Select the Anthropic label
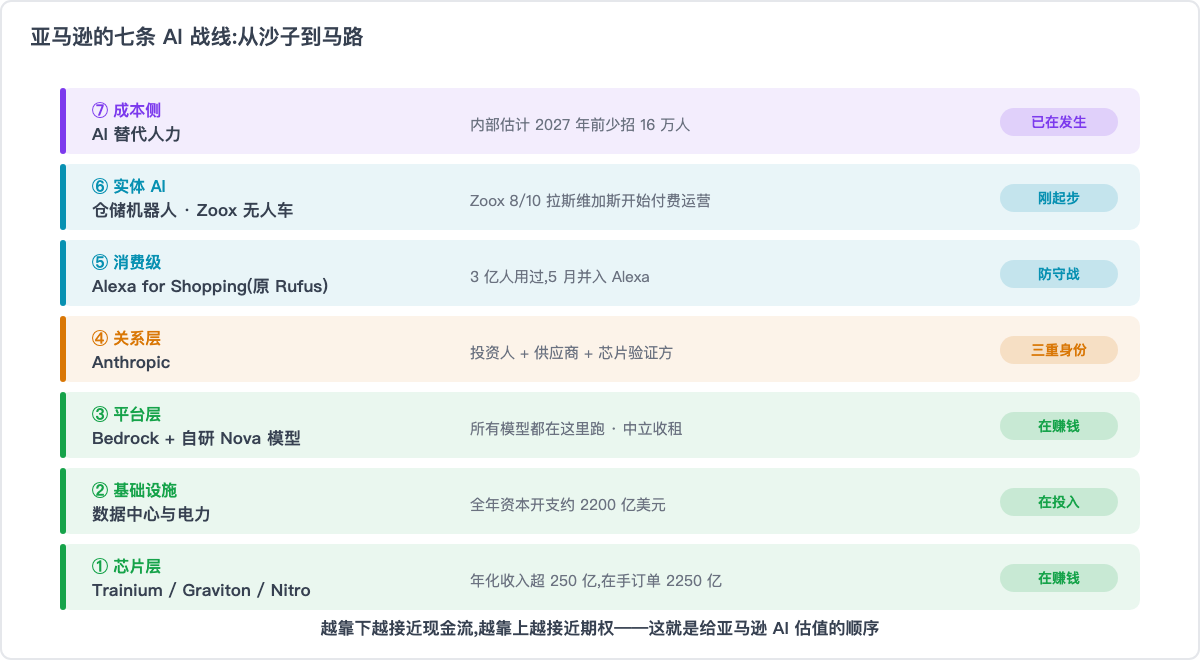Screen dimensions: 1200x660 coord(131,362)
